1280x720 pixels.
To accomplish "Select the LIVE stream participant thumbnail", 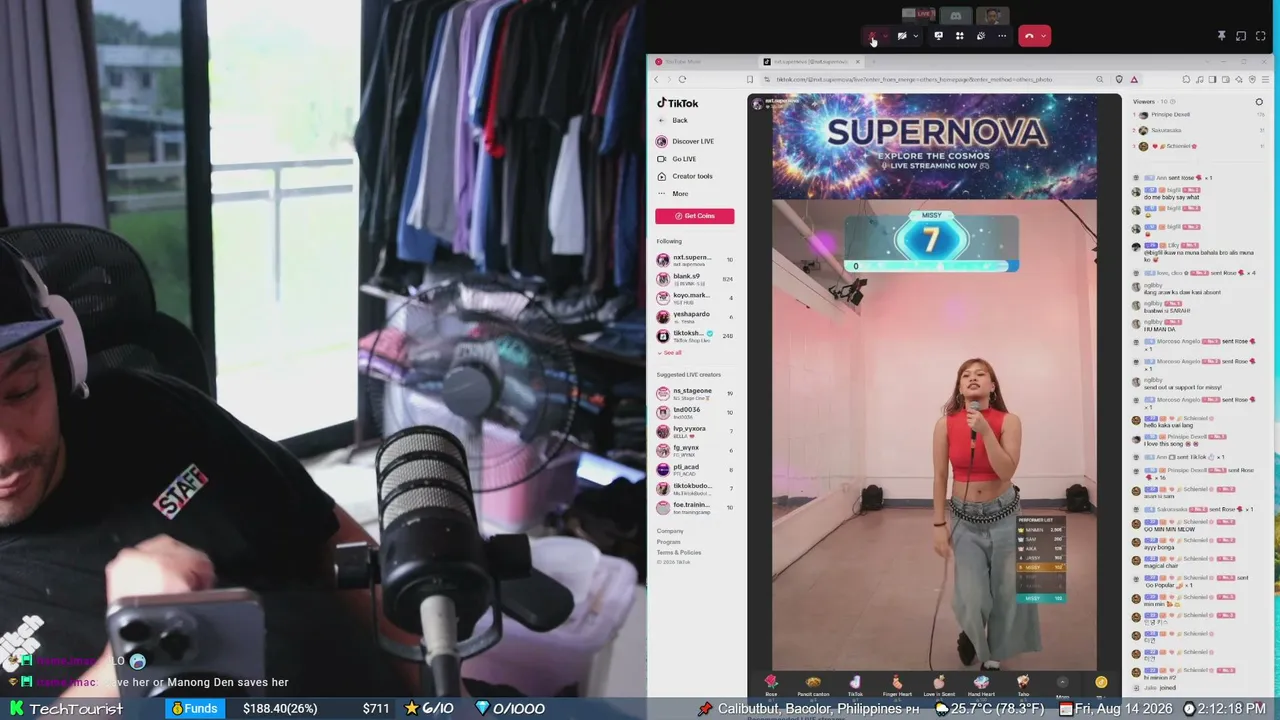I will [x=919, y=15].
